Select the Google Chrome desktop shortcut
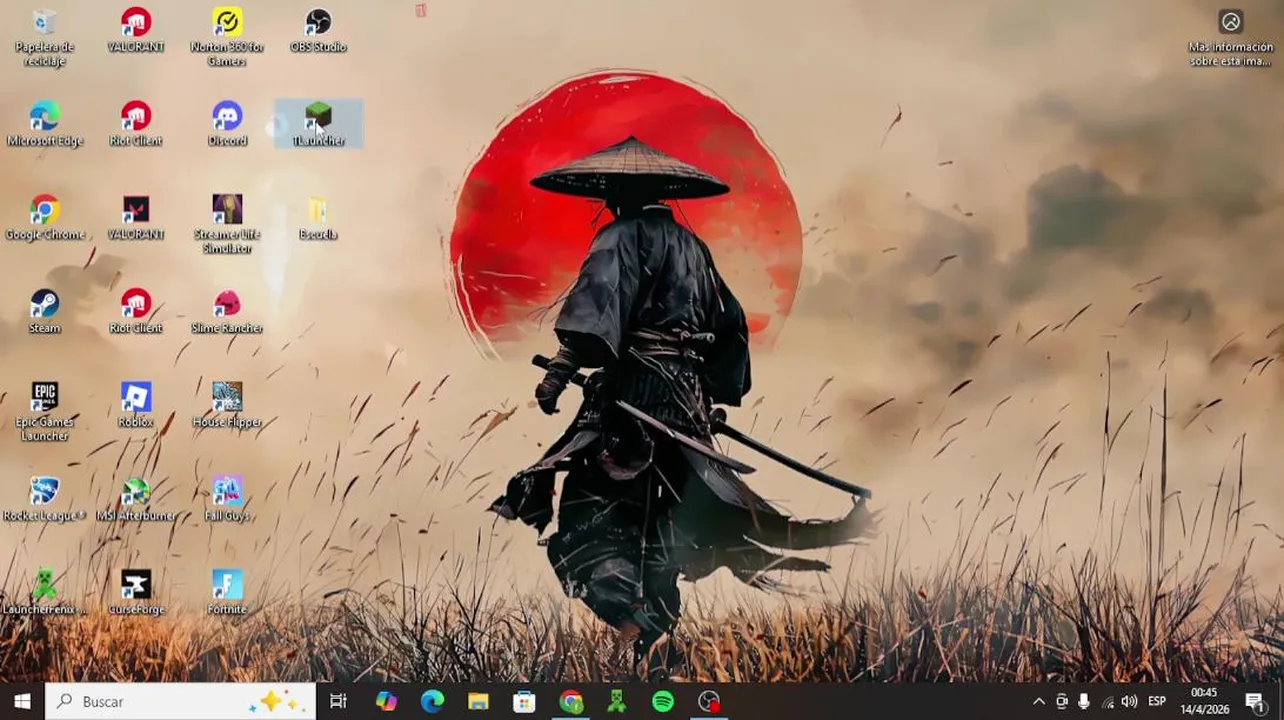This screenshot has height=720, width=1284. tap(44, 218)
